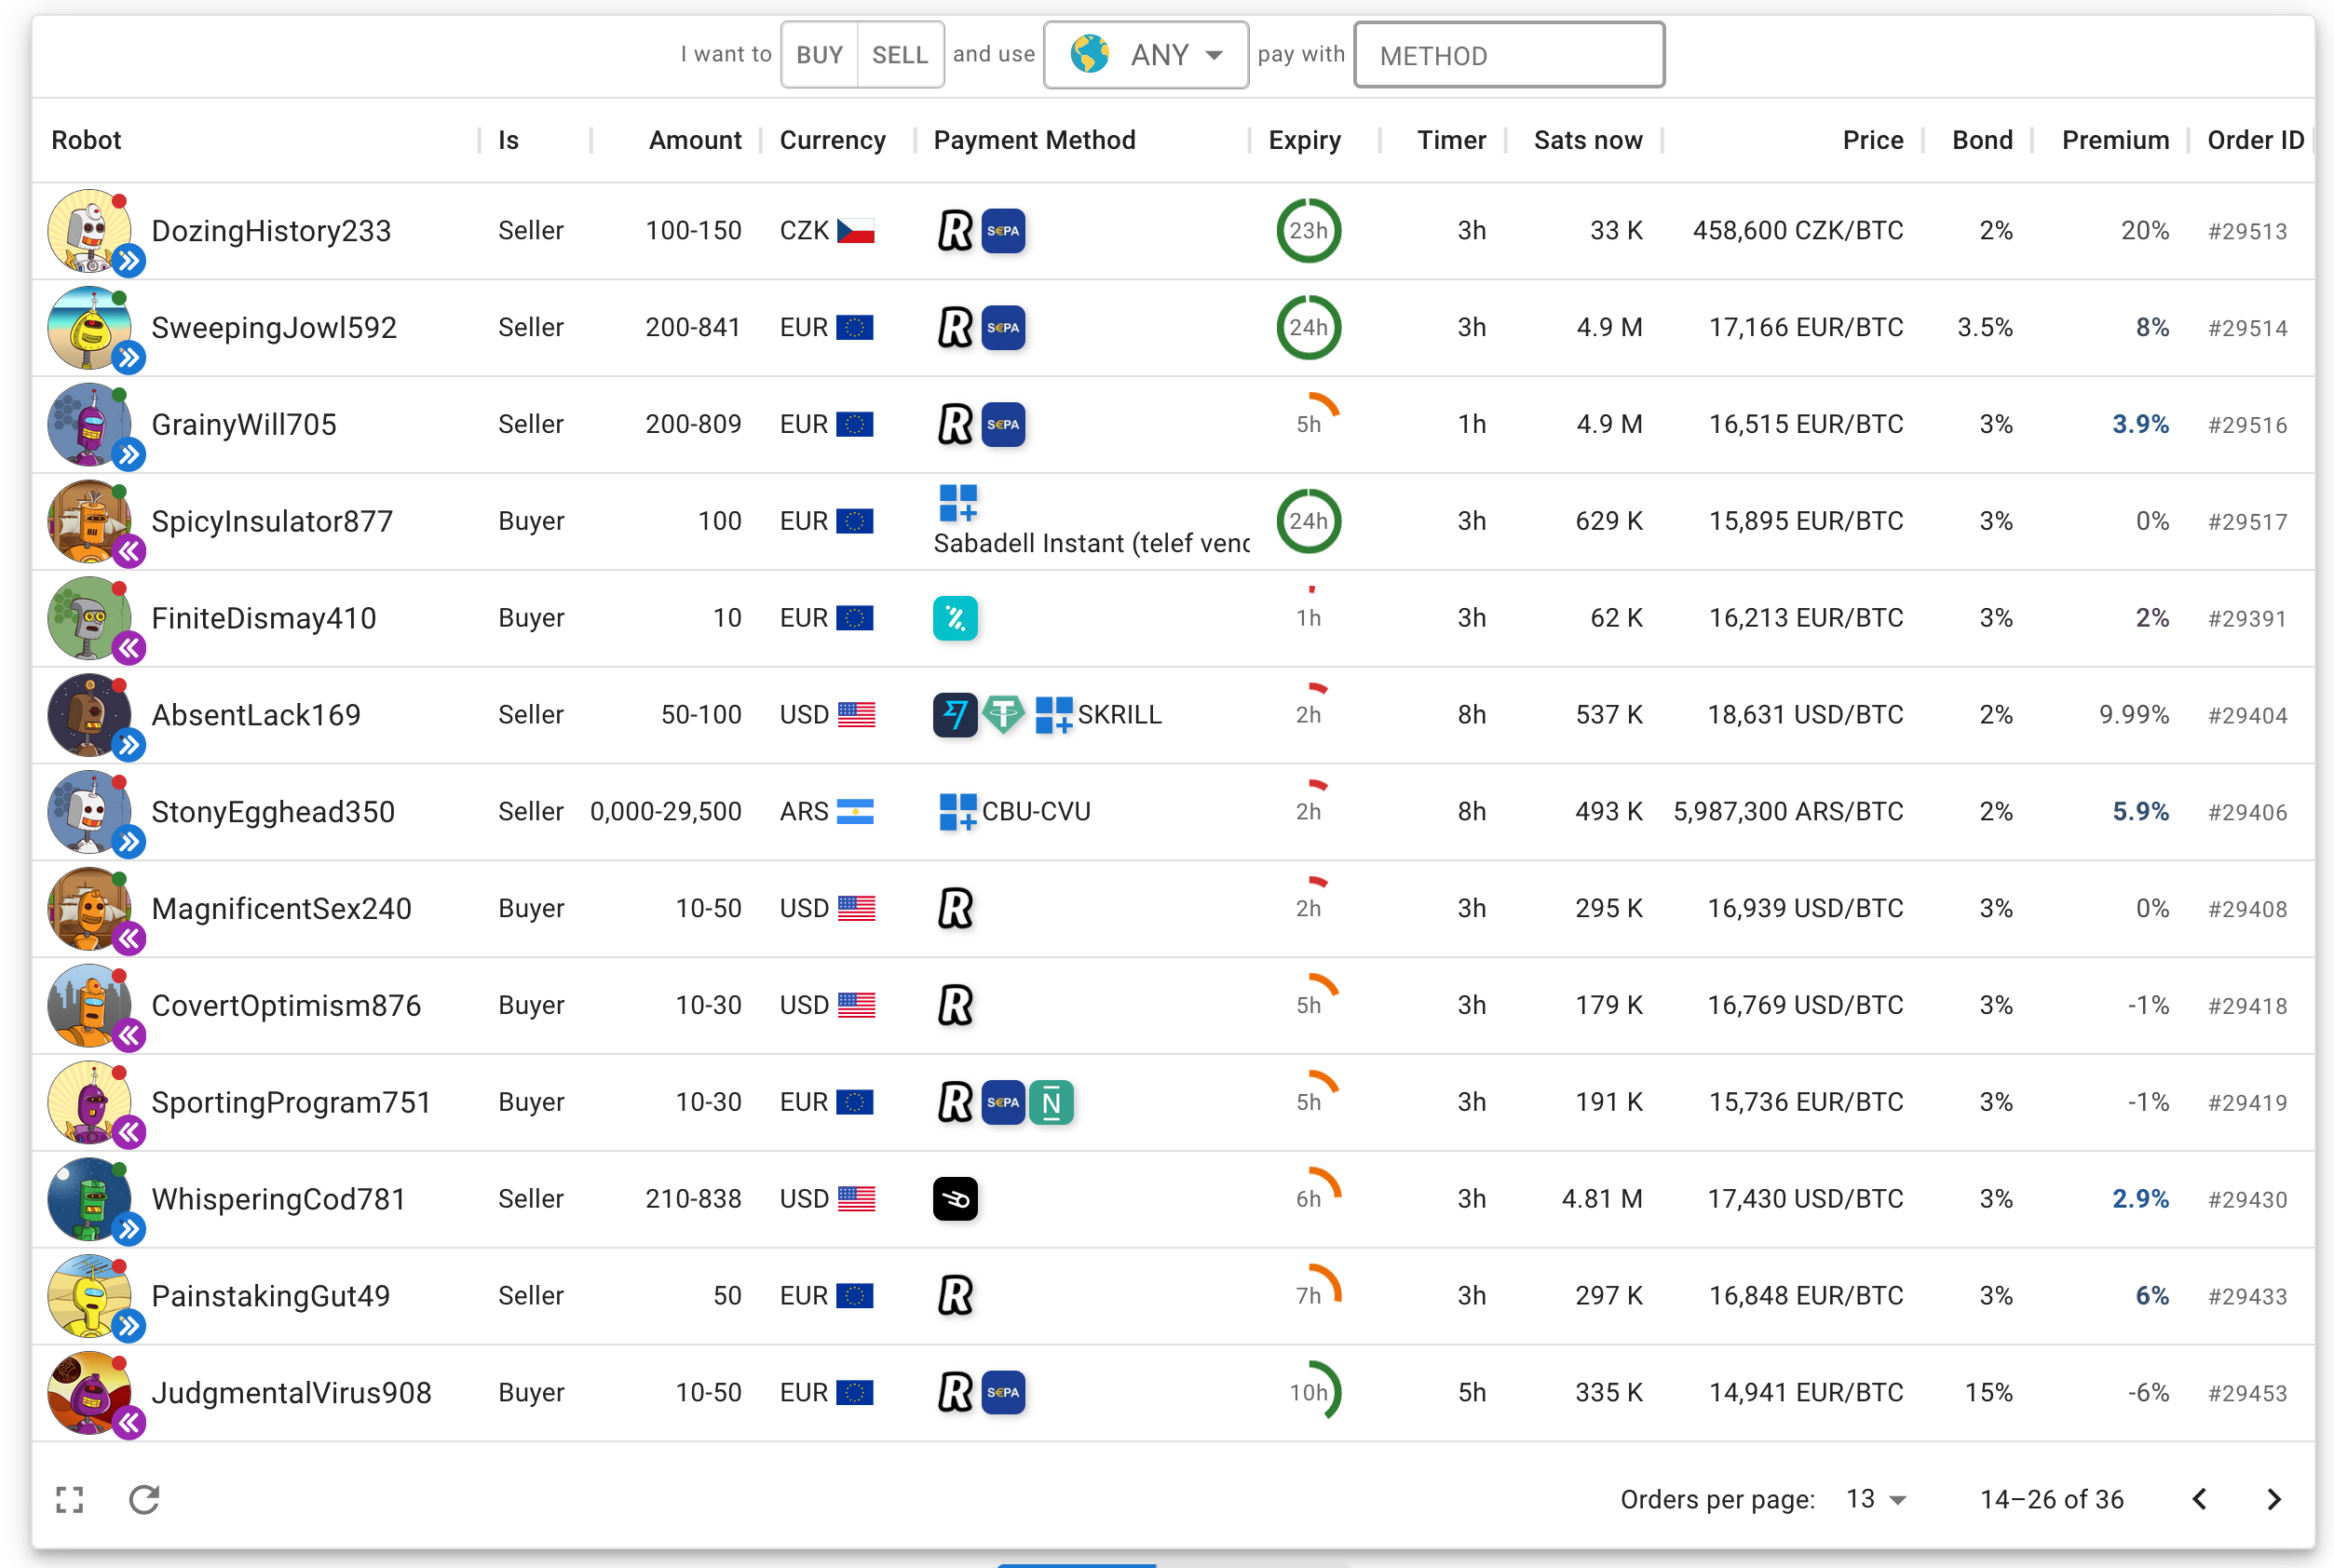Click the SEPA icon in GrainyWill705's row
2334x1568 pixels.
(1003, 425)
